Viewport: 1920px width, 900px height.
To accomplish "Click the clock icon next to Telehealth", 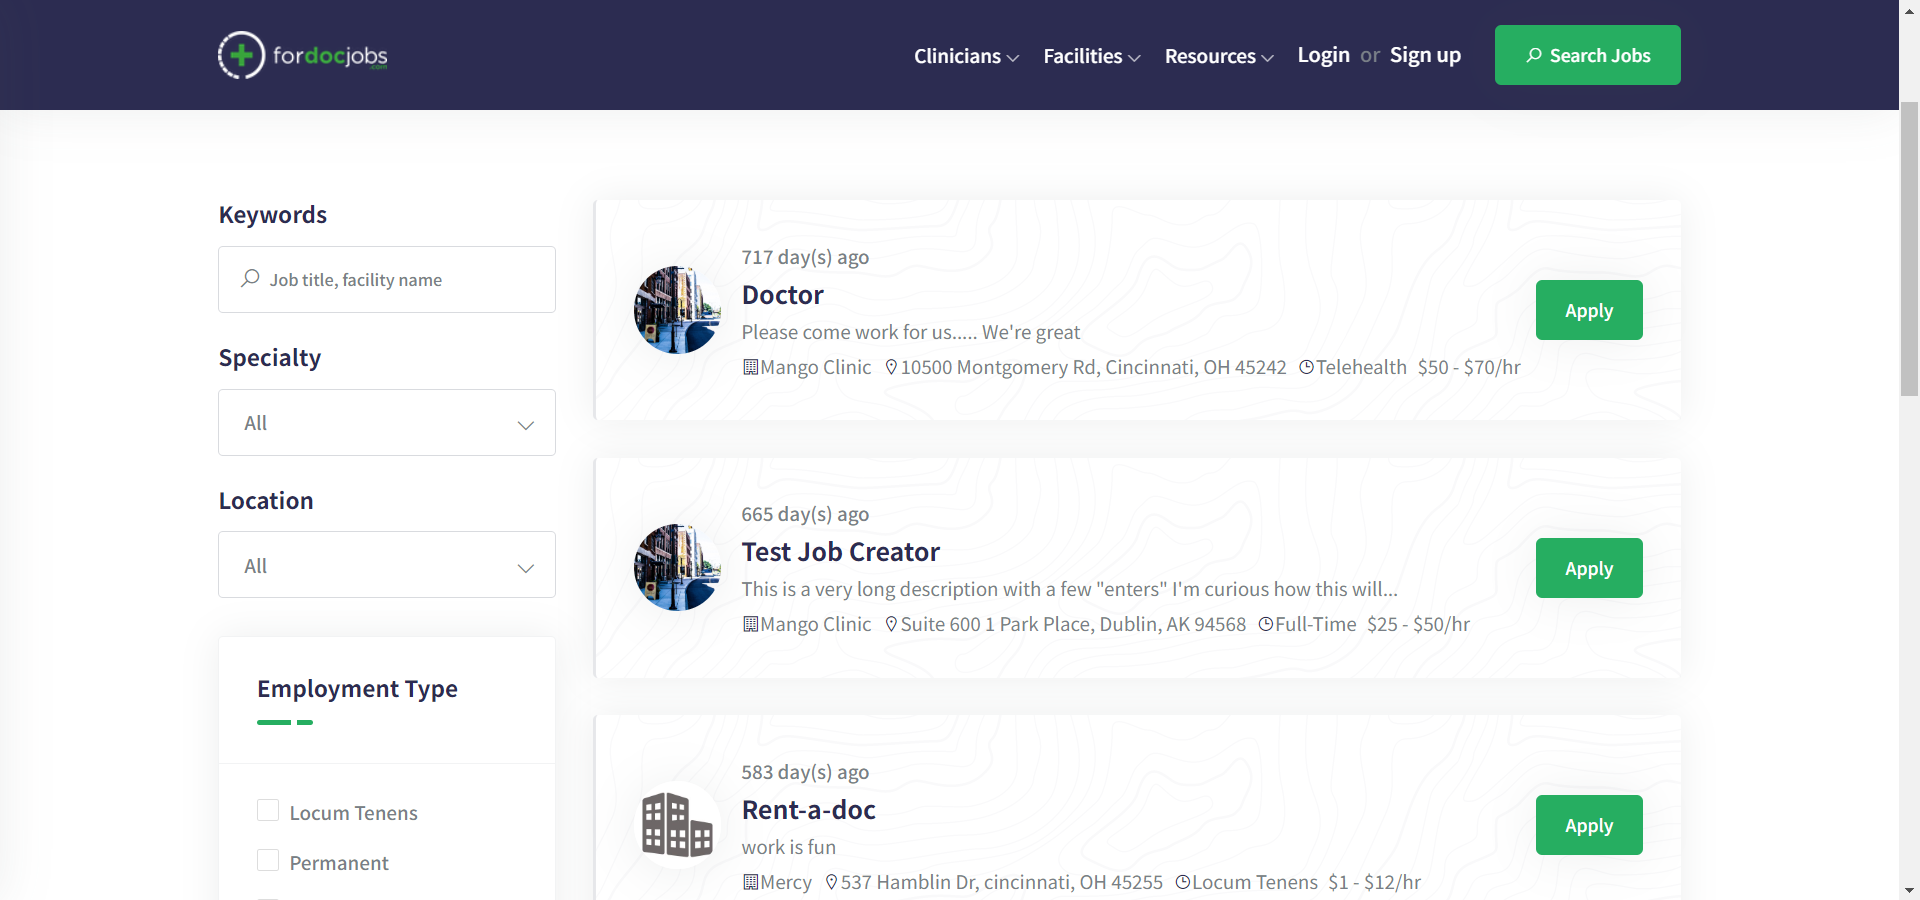I will coord(1306,367).
